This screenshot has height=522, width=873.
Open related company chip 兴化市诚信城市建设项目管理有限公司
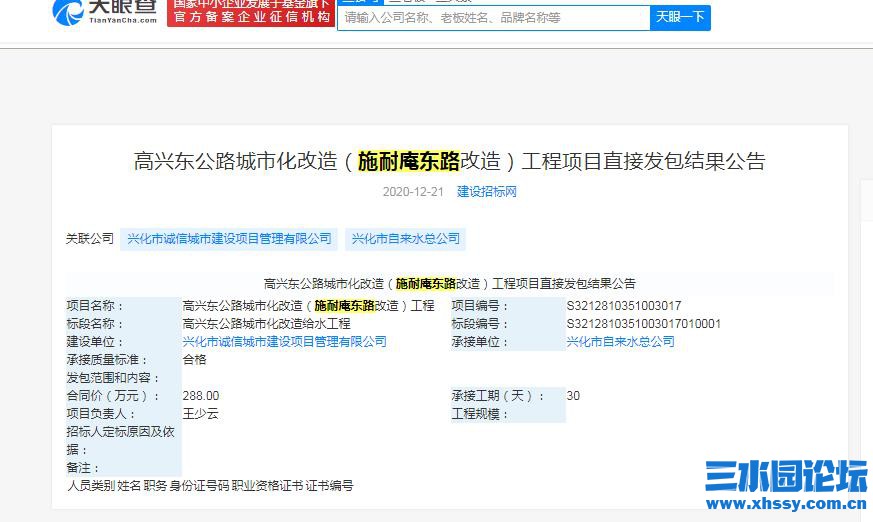(x=229, y=239)
